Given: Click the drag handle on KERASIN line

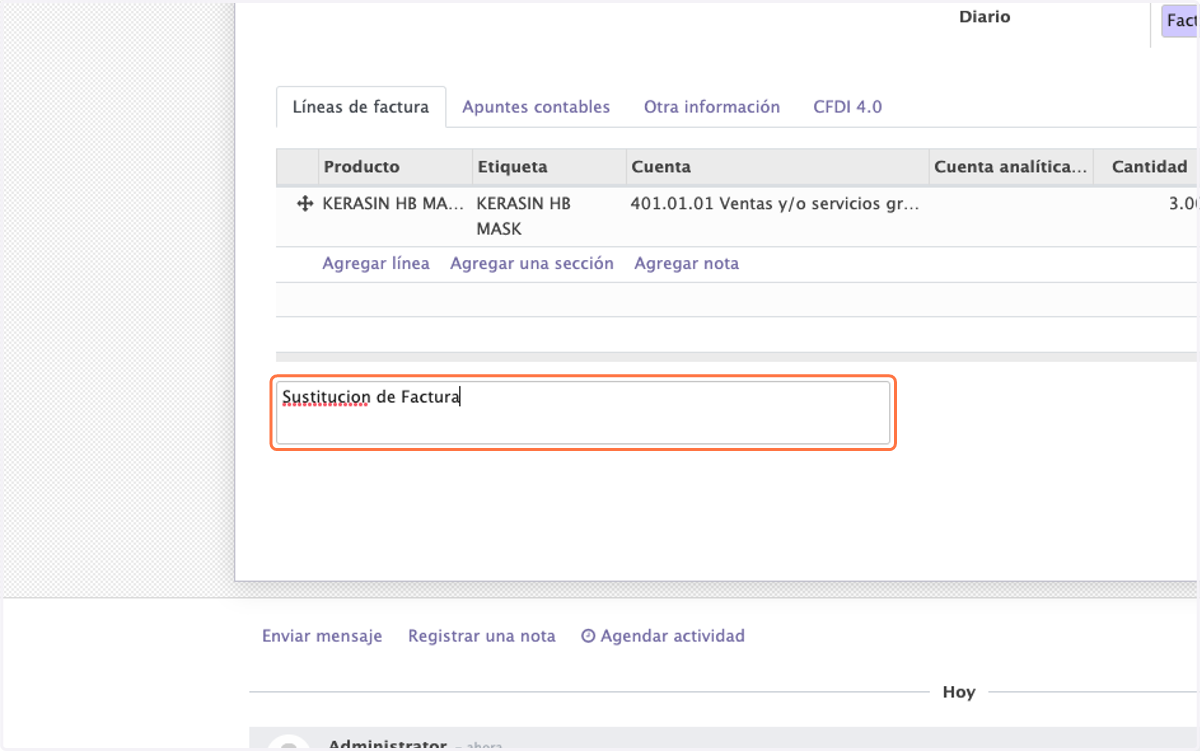Looking at the screenshot, I should 305,204.
